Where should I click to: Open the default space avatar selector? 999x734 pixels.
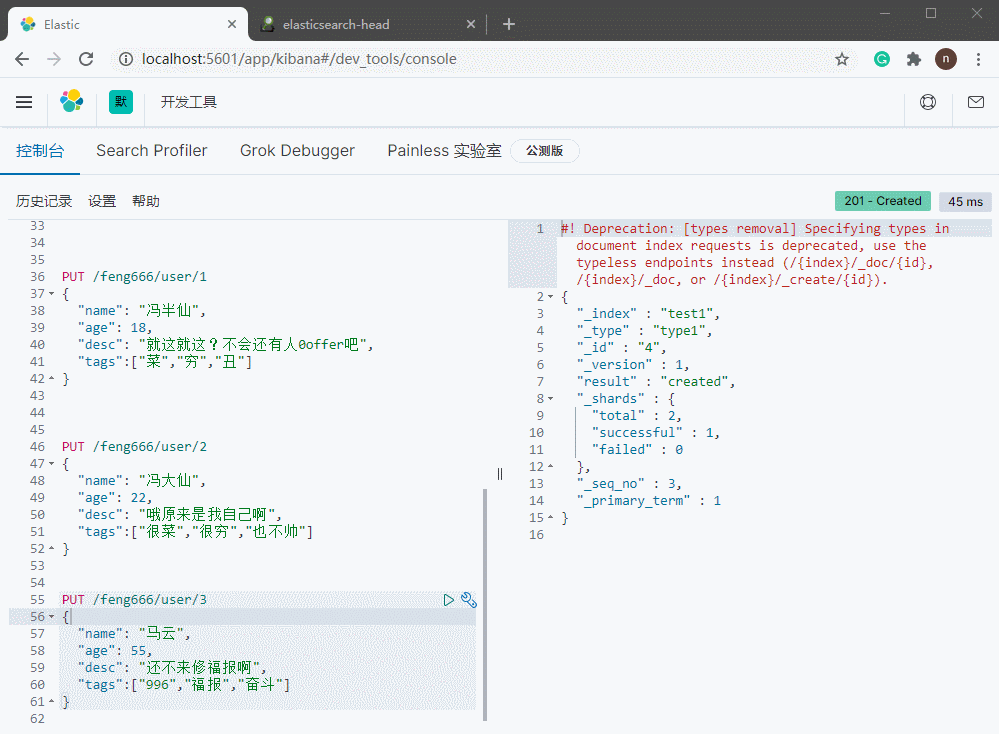pos(121,102)
